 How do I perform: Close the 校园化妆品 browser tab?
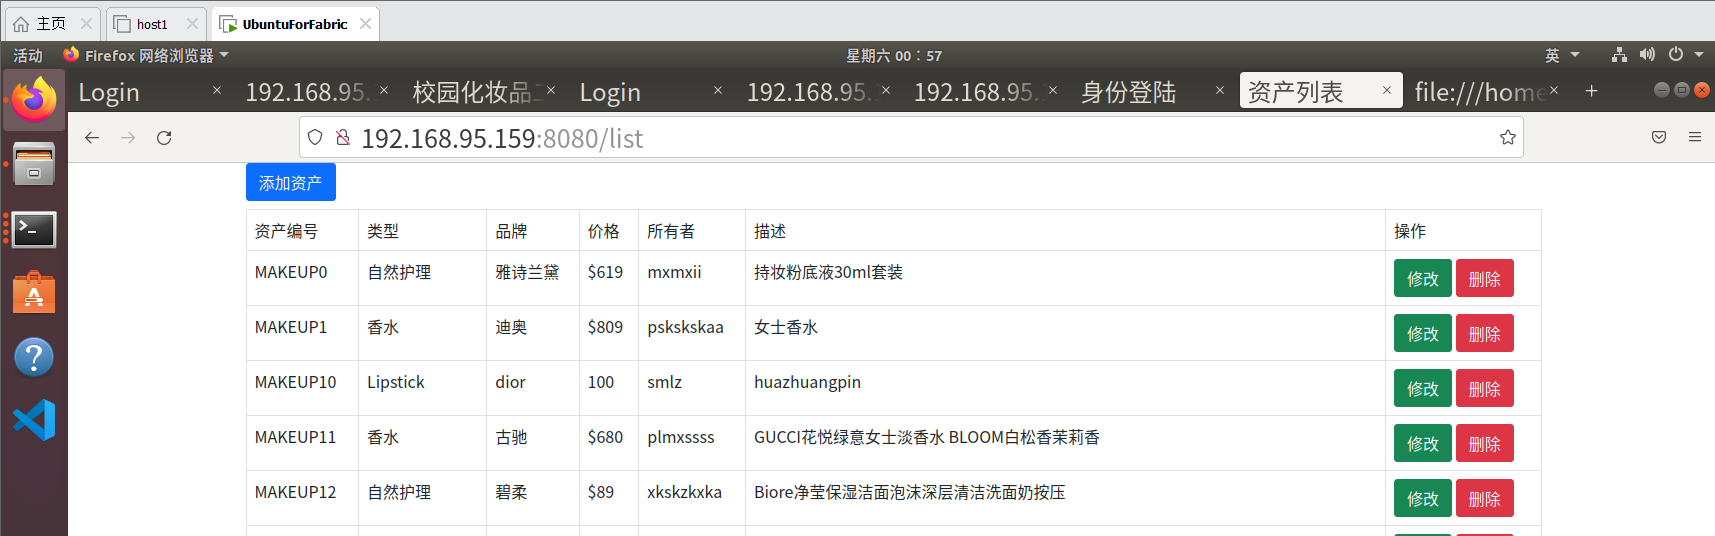pos(551,90)
